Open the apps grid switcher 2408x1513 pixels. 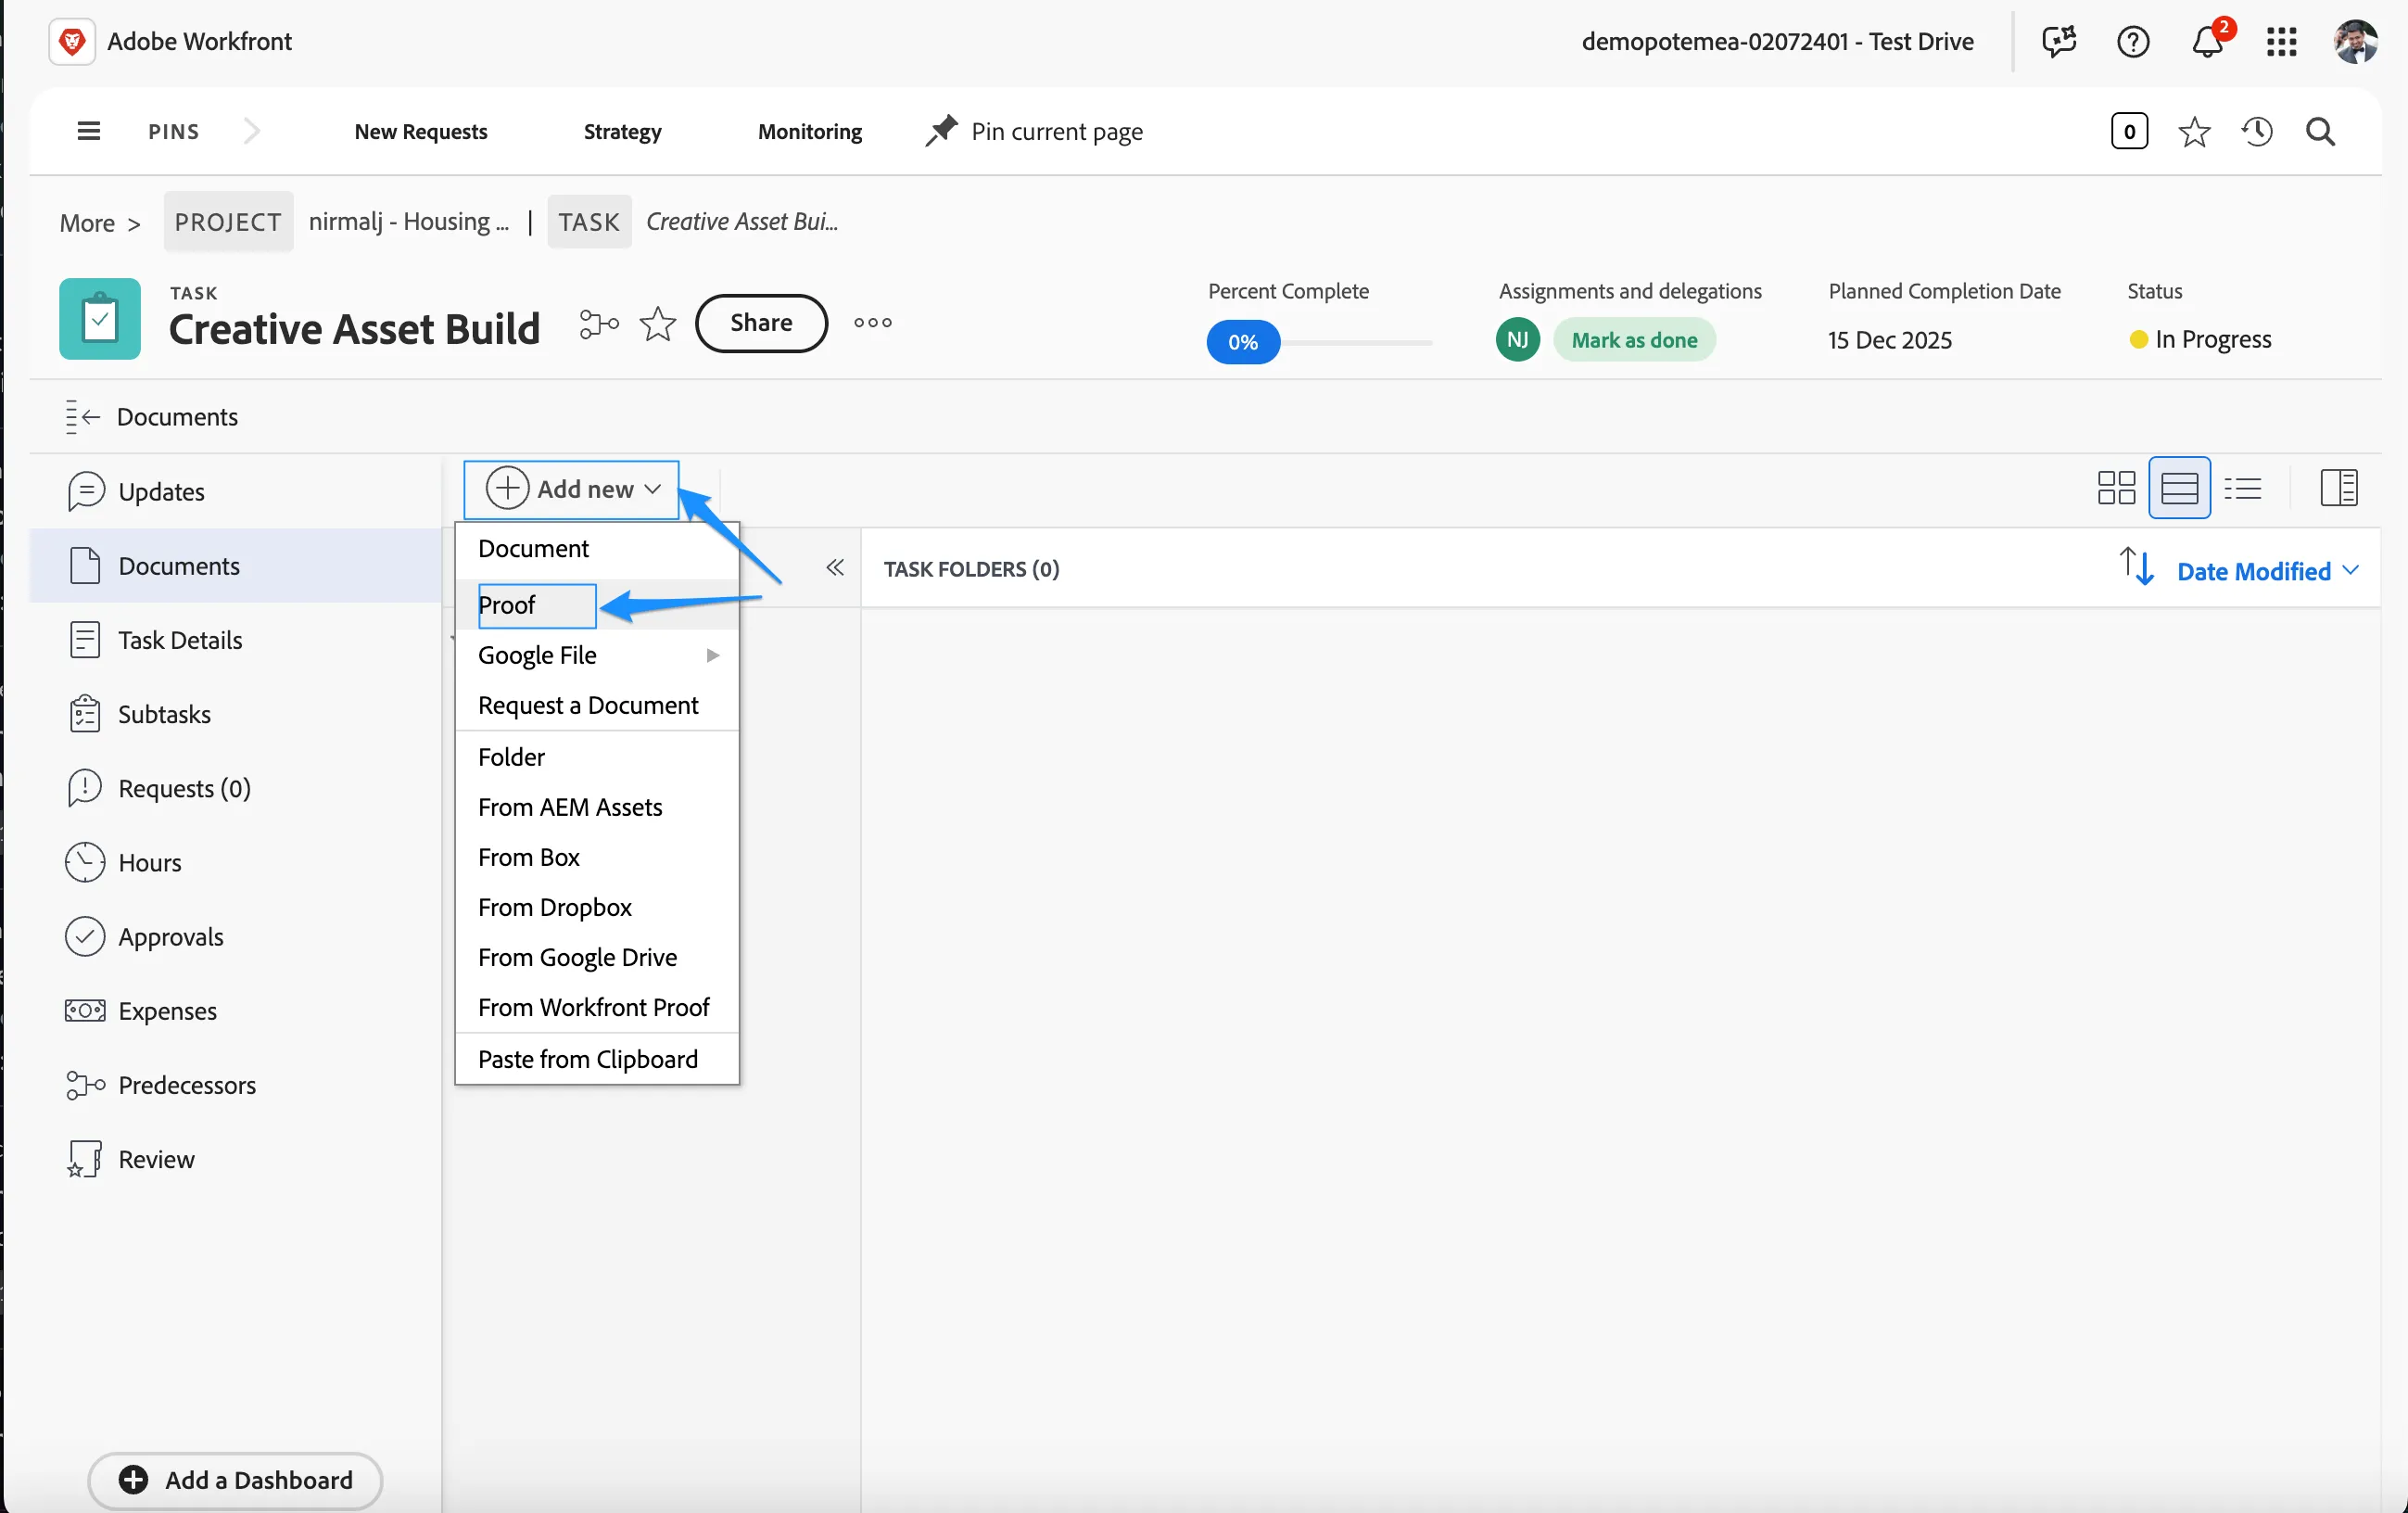(2281, 41)
